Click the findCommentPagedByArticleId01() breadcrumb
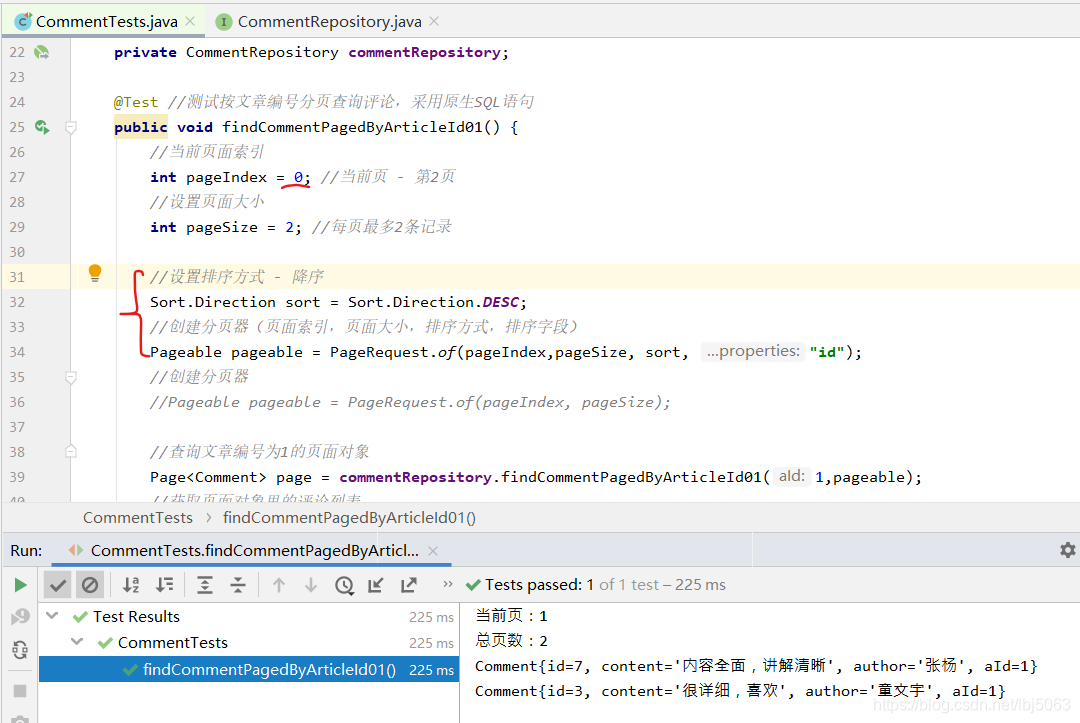Screen dimensions: 1080x723 click(349, 518)
